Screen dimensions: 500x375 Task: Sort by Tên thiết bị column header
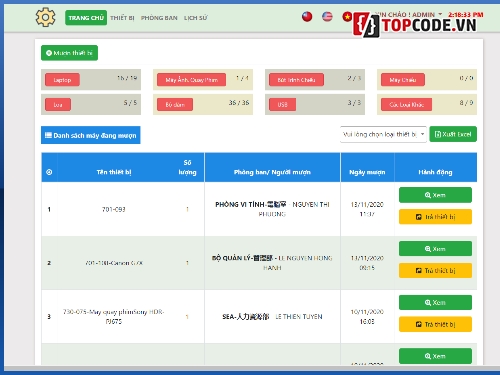[x=114, y=172]
